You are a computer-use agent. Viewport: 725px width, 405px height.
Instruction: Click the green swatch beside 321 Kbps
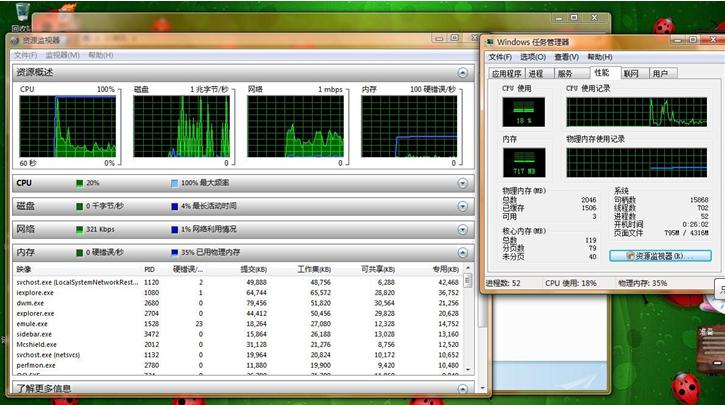(80, 229)
